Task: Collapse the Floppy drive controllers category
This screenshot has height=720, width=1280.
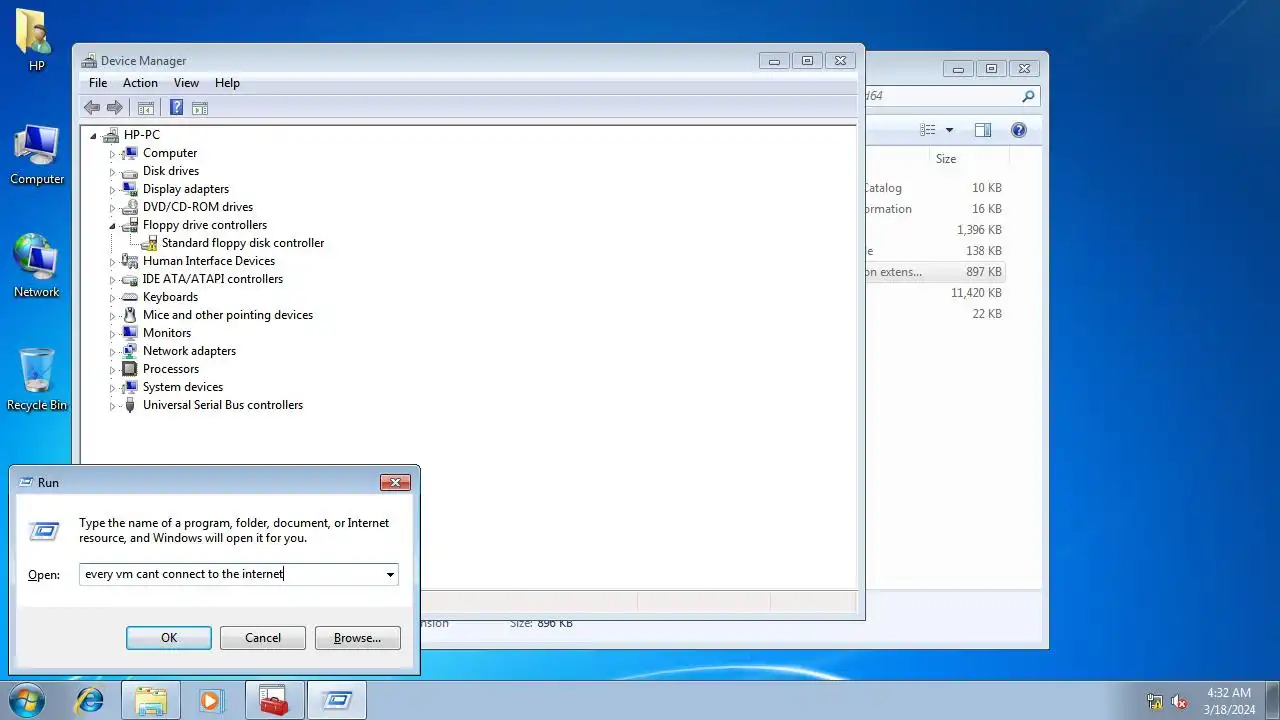Action: pos(112,226)
